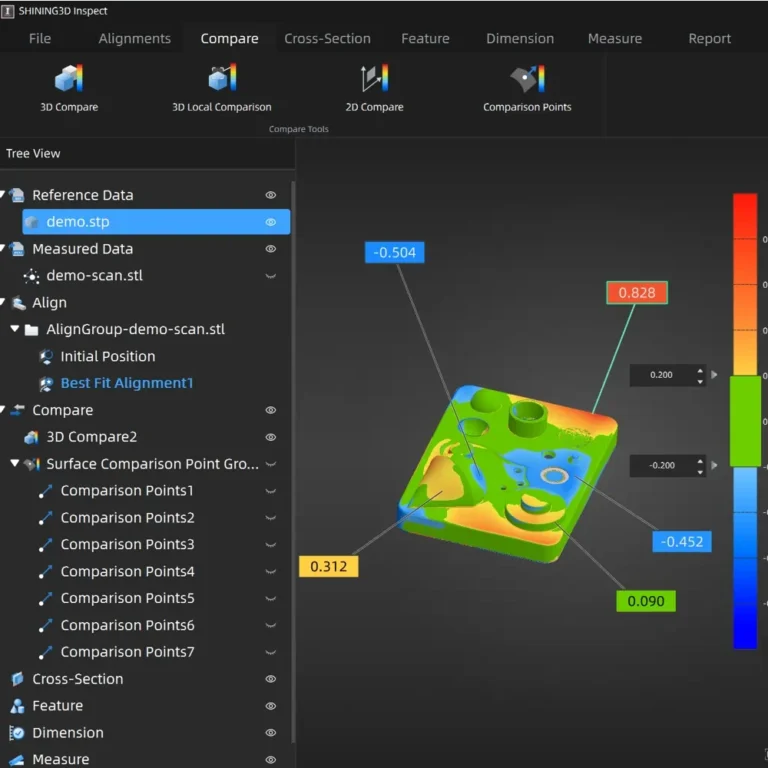The height and width of the screenshot is (768, 768).
Task: Collapse the Reference Data node
Action: [x=2, y=194]
